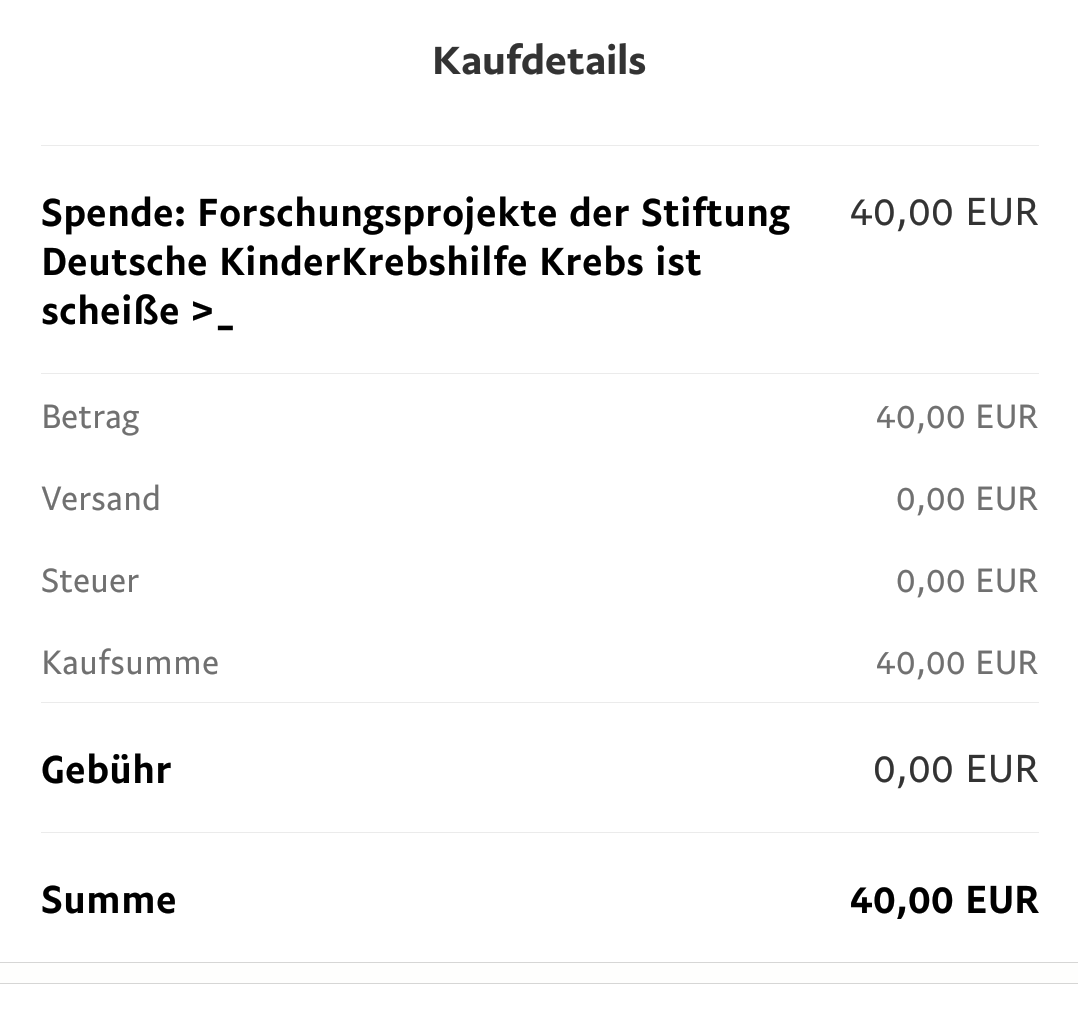This screenshot has height=1026, width=1078.
Task: Select the Steuer label
Action: 90,581
